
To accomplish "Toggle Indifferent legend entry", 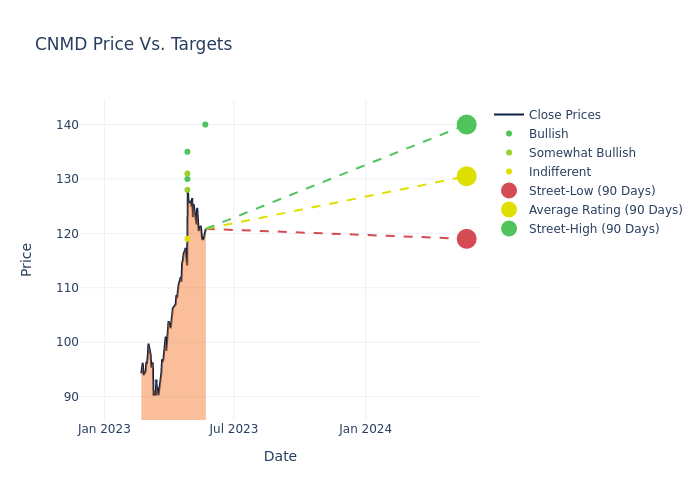I will [559, 172].
